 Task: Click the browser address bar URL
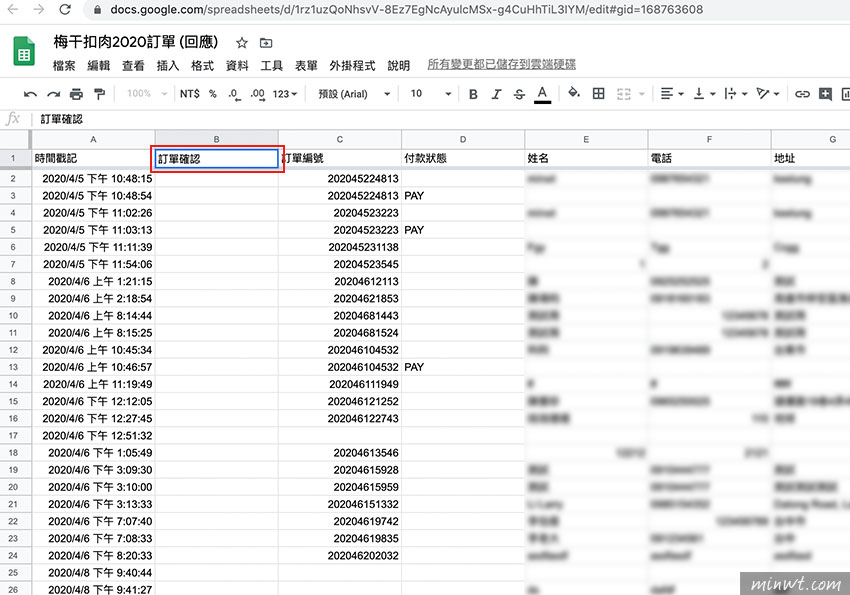coord(407,10)
